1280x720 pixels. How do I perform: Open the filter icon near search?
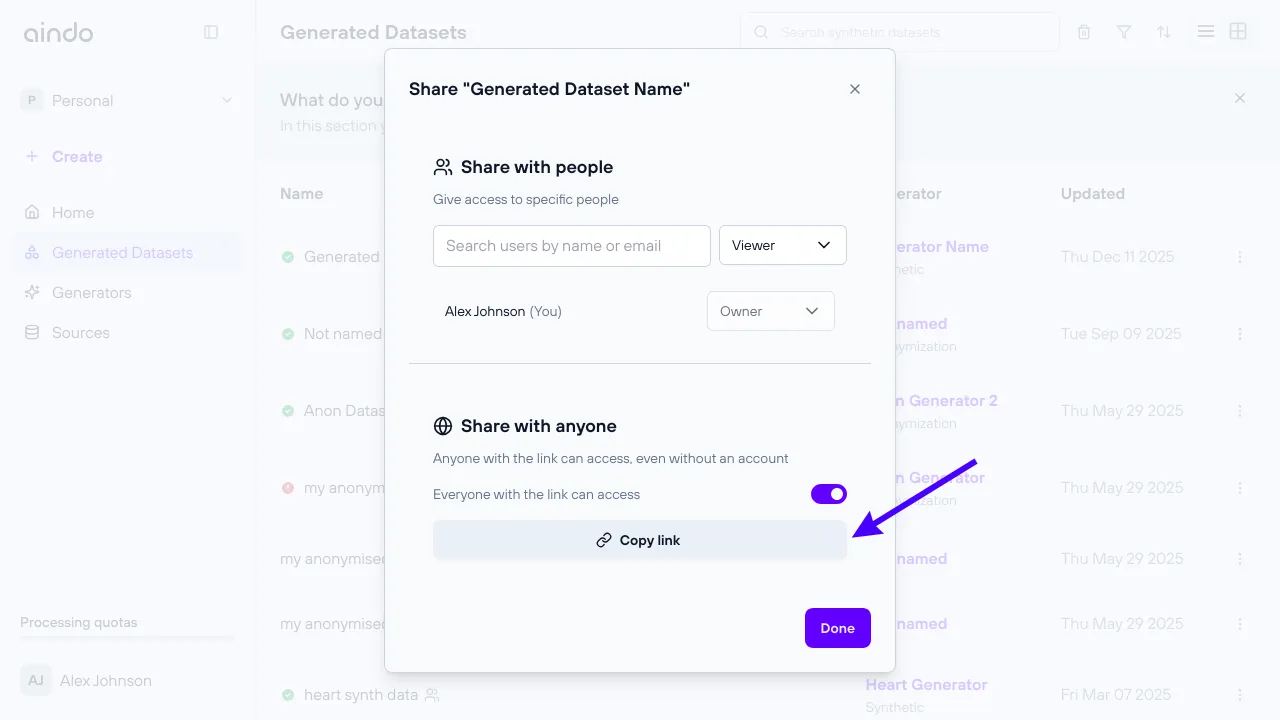click(x=1124, y=31)
